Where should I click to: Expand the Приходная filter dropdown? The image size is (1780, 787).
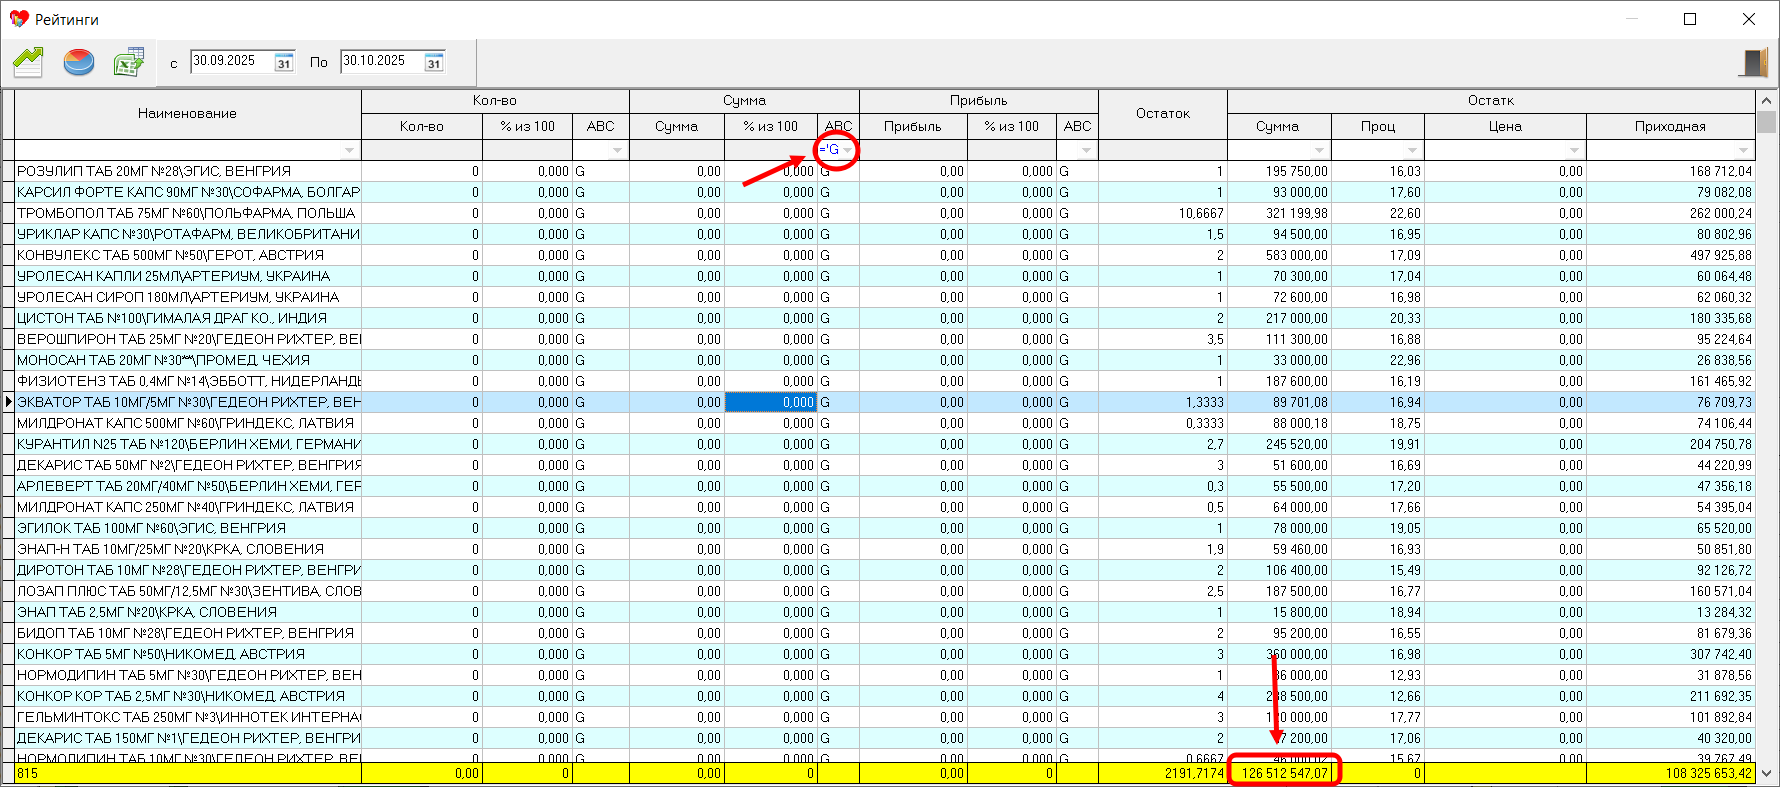tap(1744, 150)
